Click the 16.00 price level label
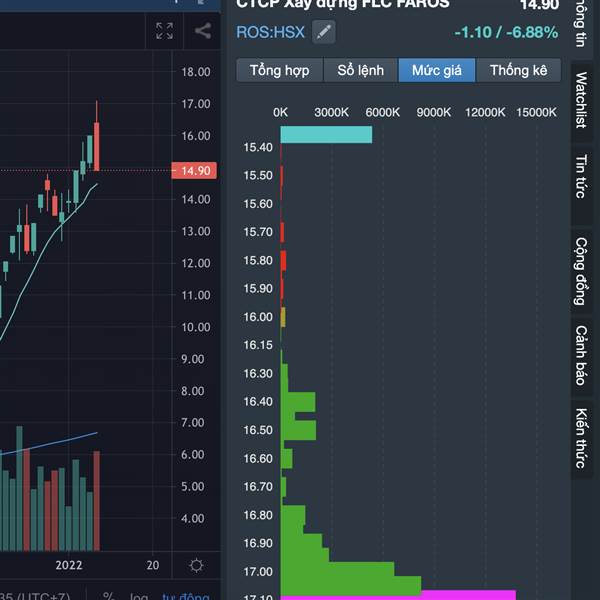Screen dimensions: 600x600 pos(258,317)
